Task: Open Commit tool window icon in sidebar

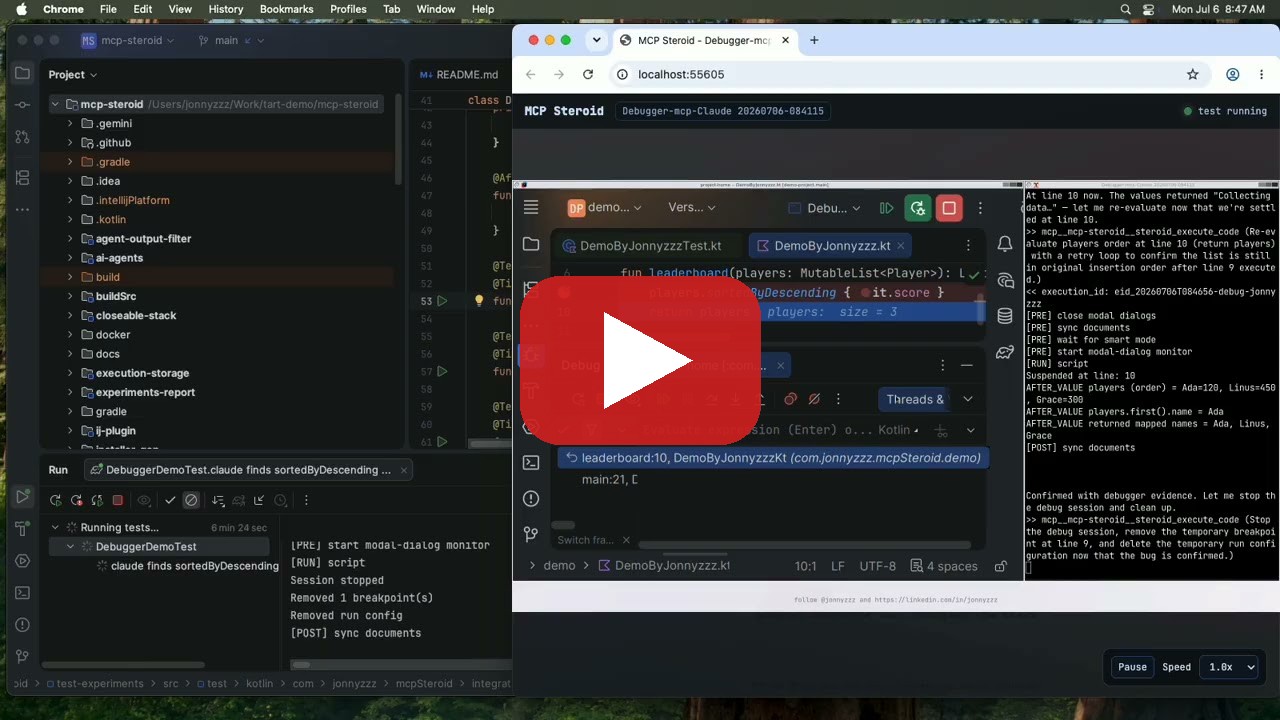Action: click(x=22, y=105)
